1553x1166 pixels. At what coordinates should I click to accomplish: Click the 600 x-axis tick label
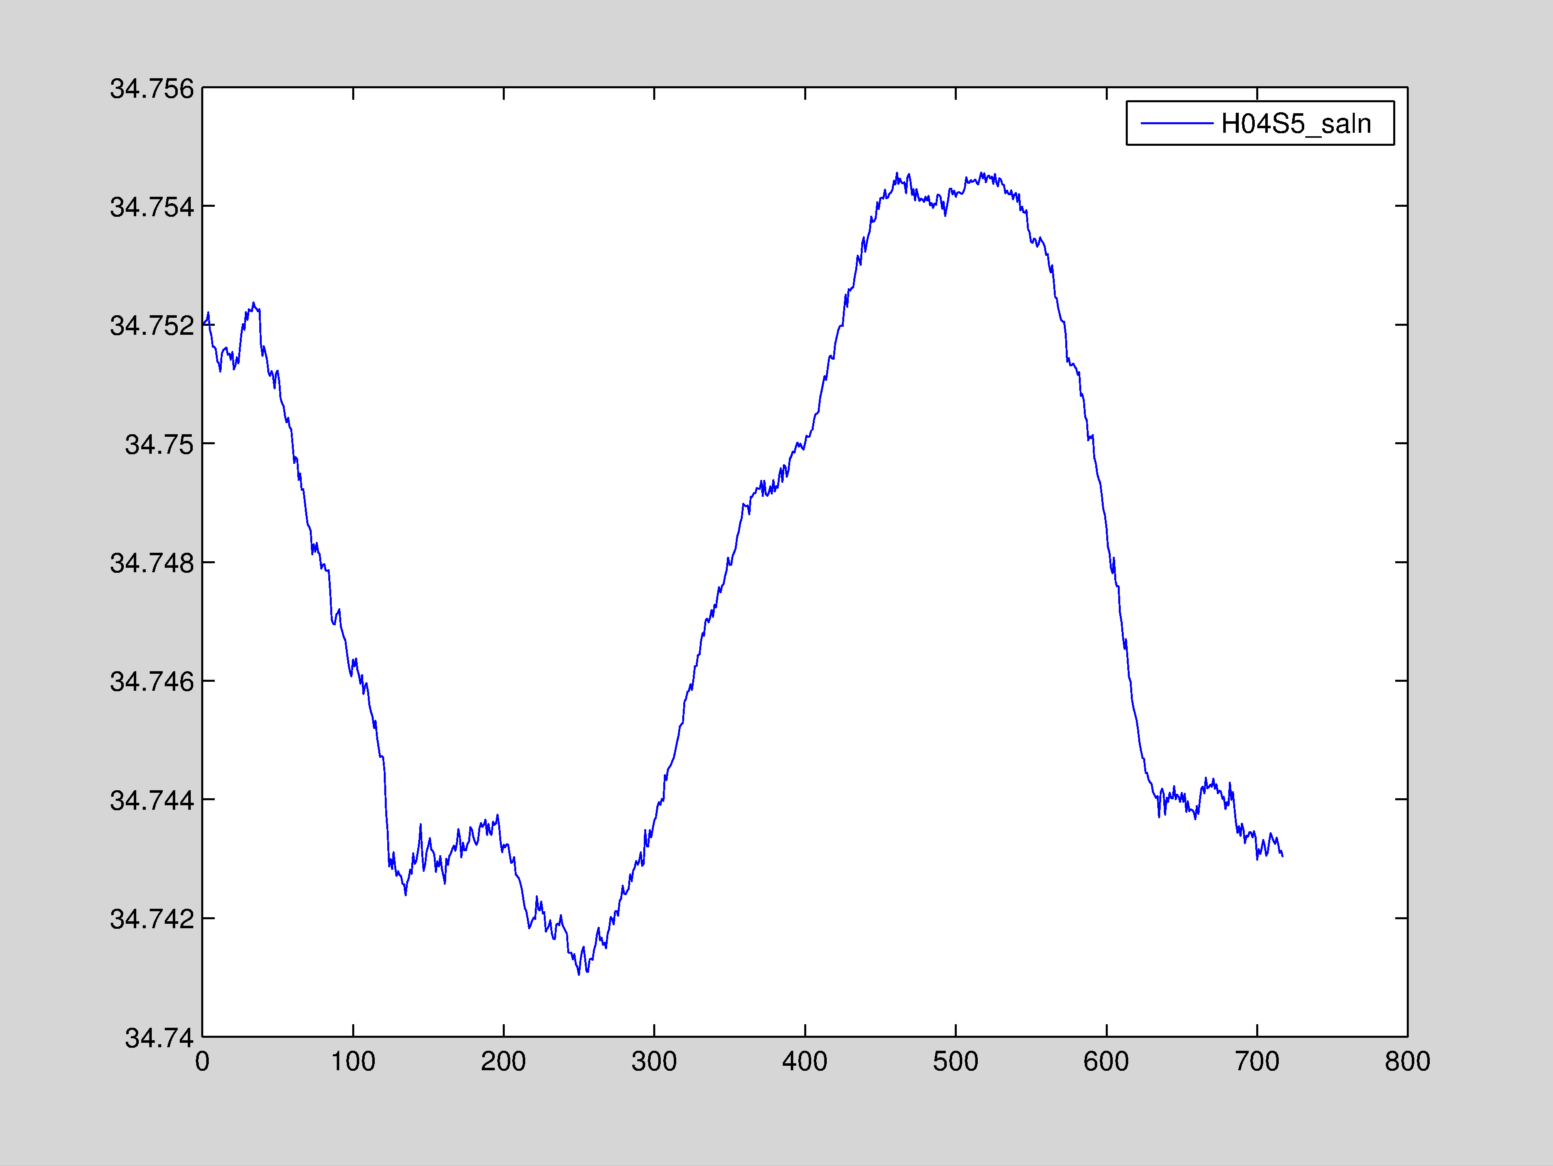[1106, 1062]
